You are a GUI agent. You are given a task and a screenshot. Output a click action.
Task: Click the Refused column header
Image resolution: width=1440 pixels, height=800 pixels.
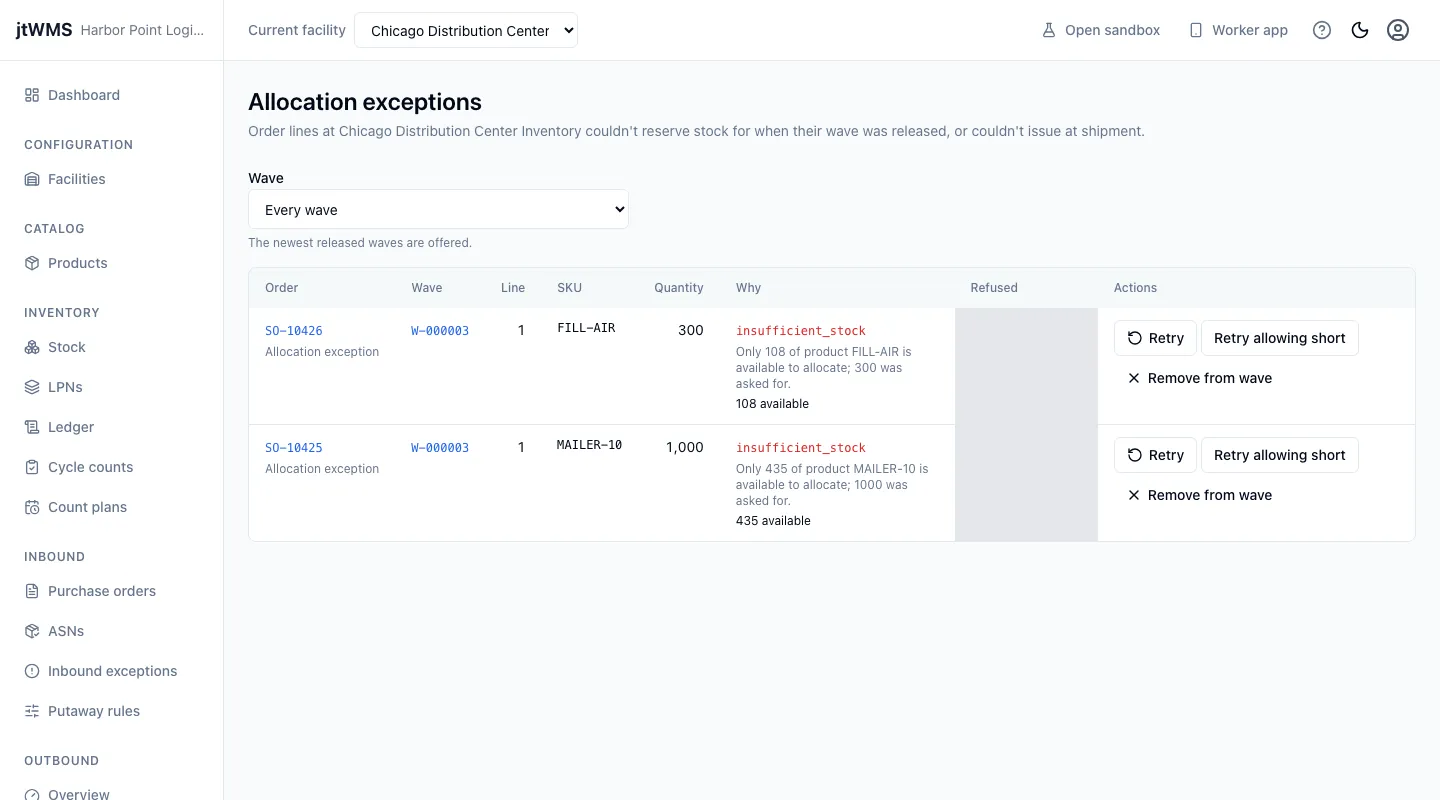tap(994, 288)
